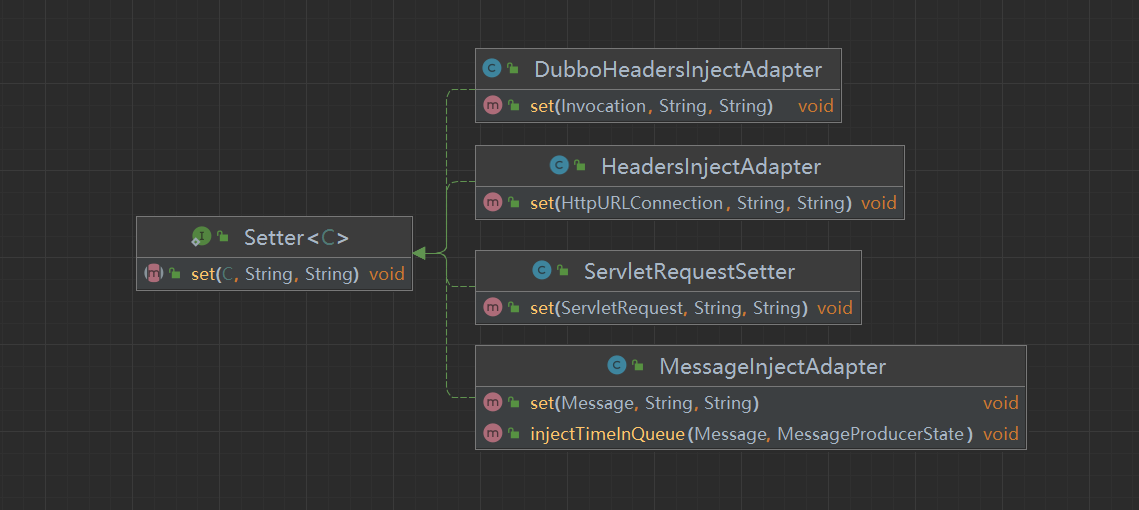1139x510 pixels.
Task: Click the class icon beside ServletRequestSetter
Action: point(542,271)
